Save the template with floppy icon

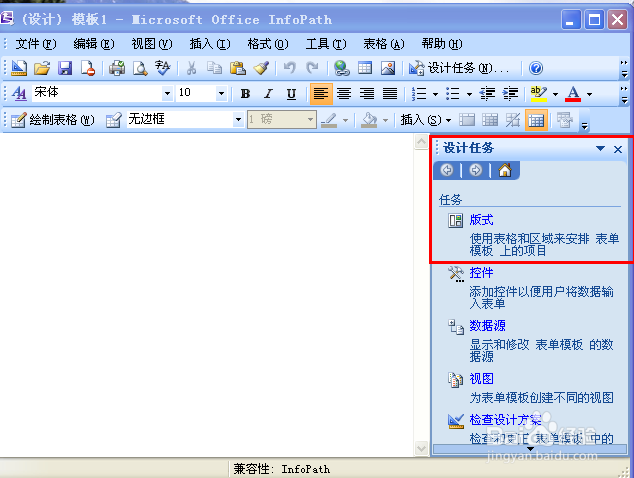point(65,68)
